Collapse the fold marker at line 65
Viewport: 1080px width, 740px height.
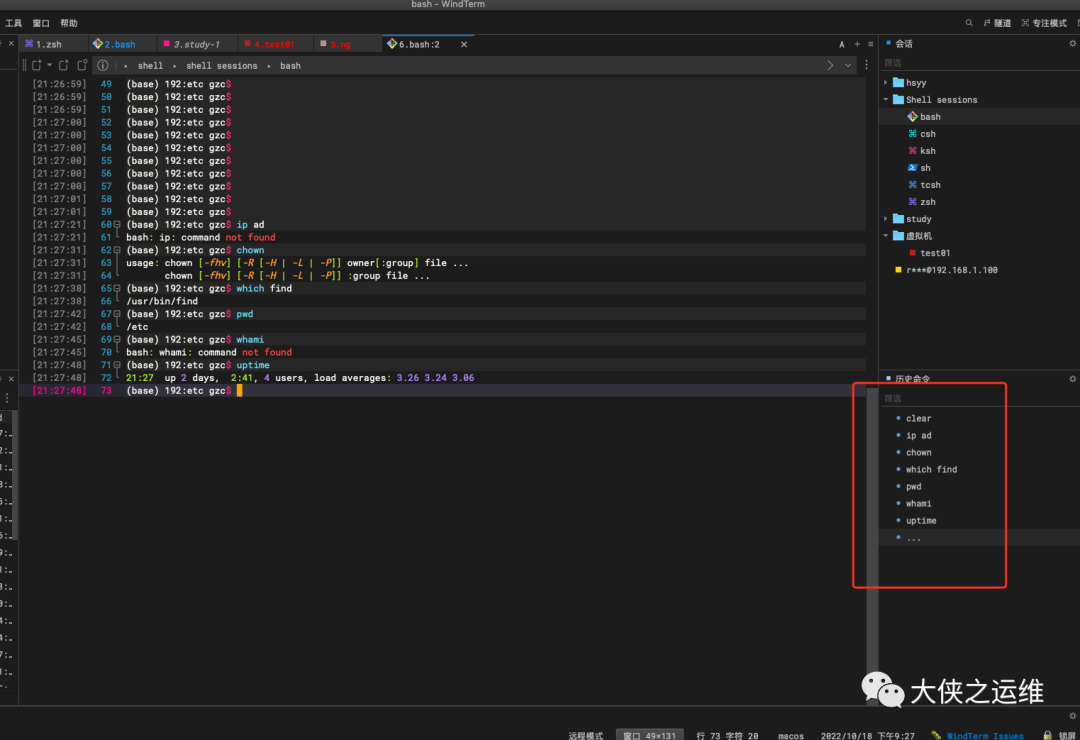(117, 289)
